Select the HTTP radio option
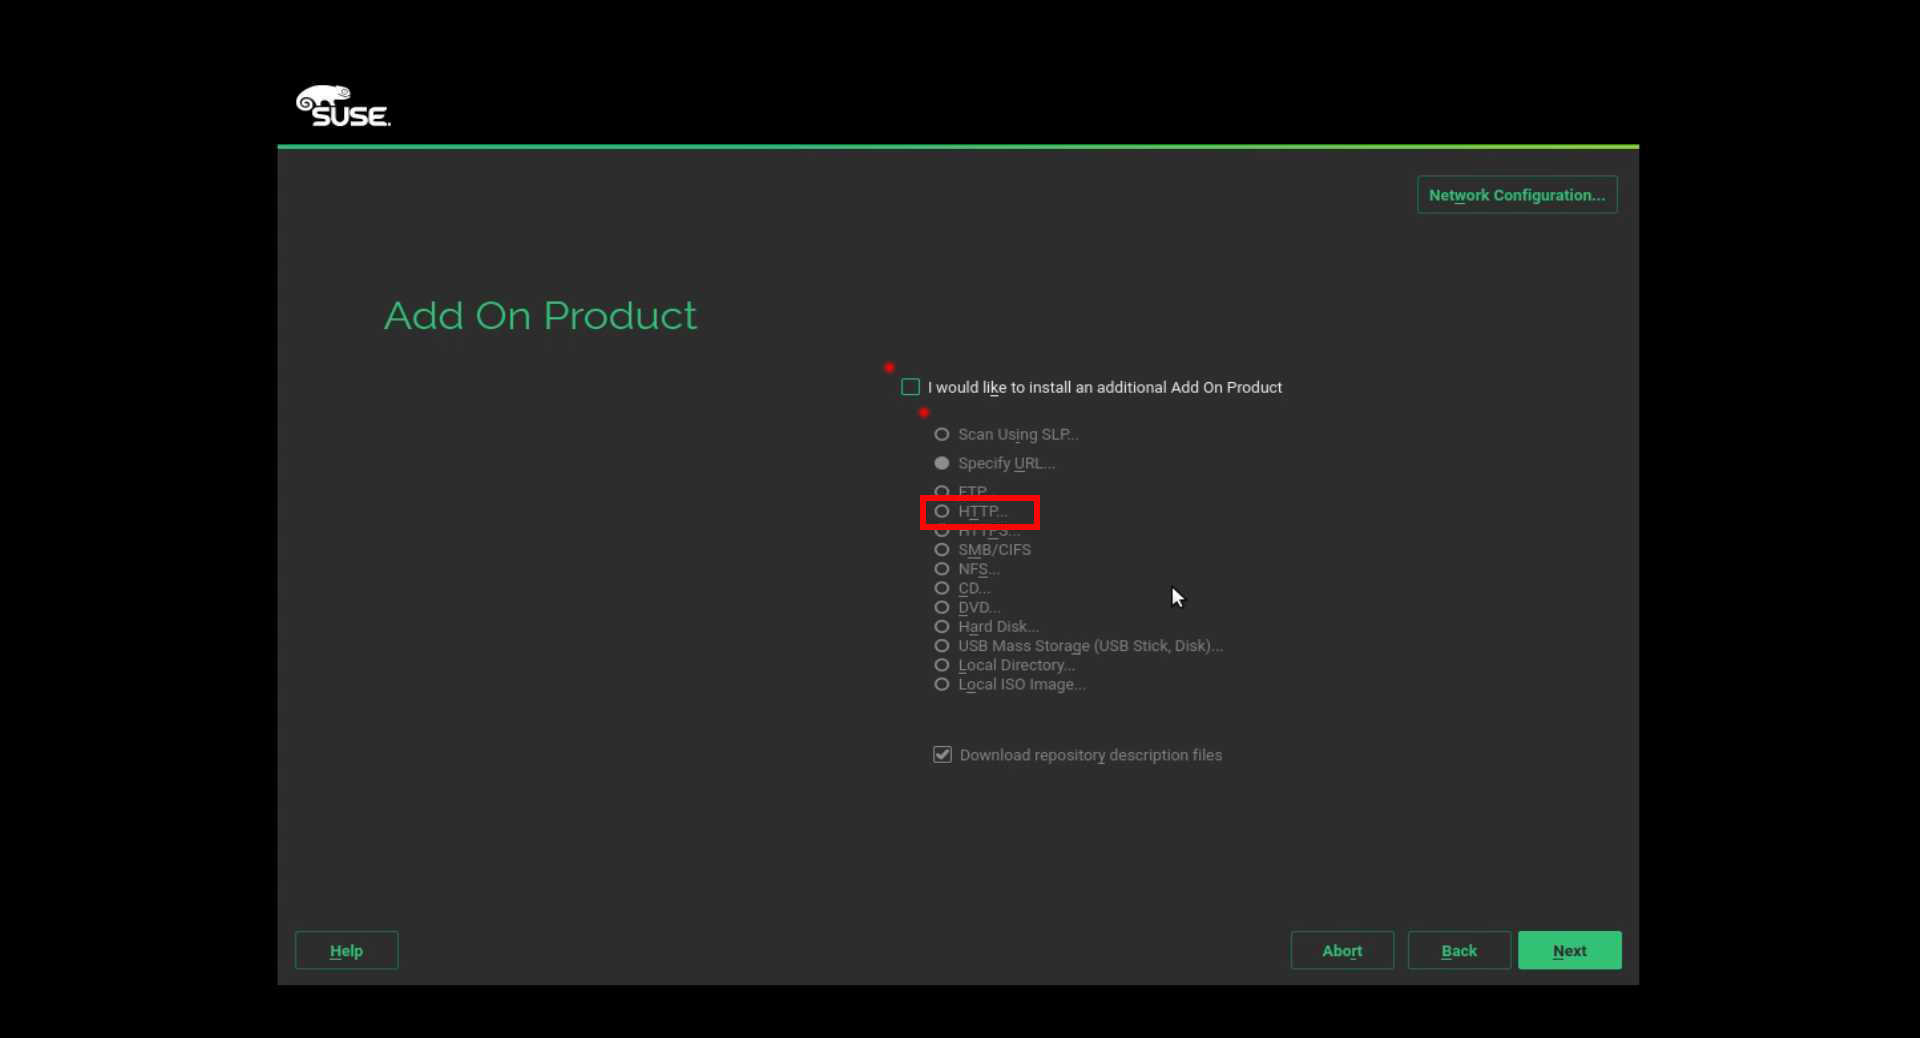Screen dimensions: 1920x1038 coord(941,511)
